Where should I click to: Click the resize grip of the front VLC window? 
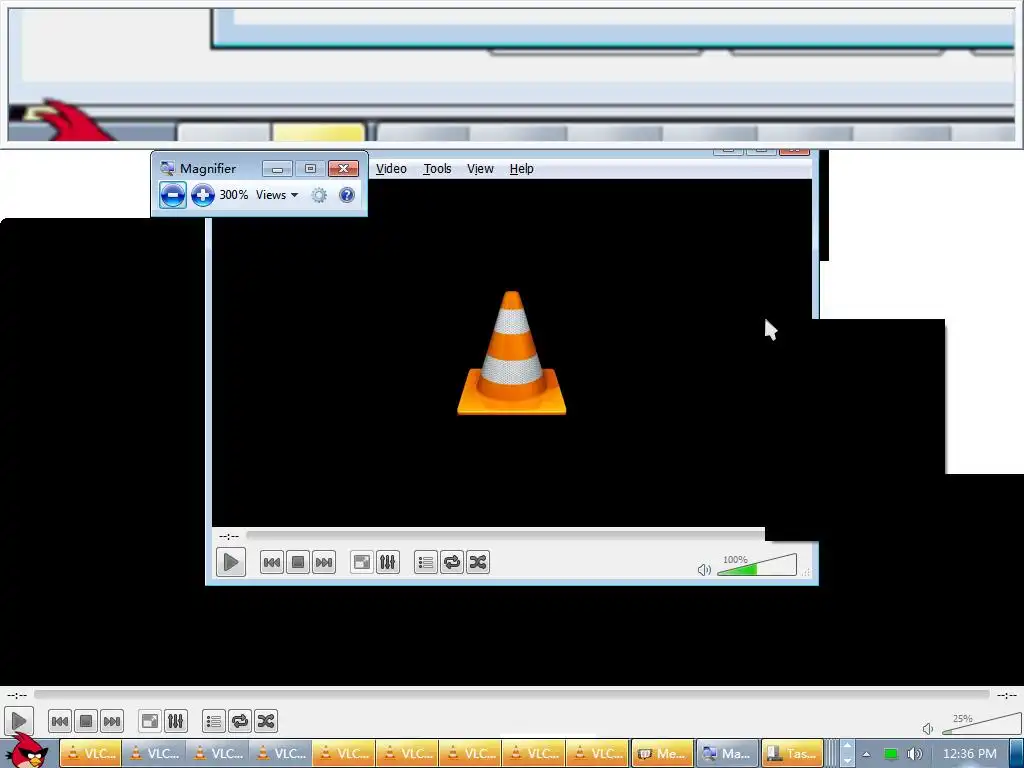click(x=807, y=573)
